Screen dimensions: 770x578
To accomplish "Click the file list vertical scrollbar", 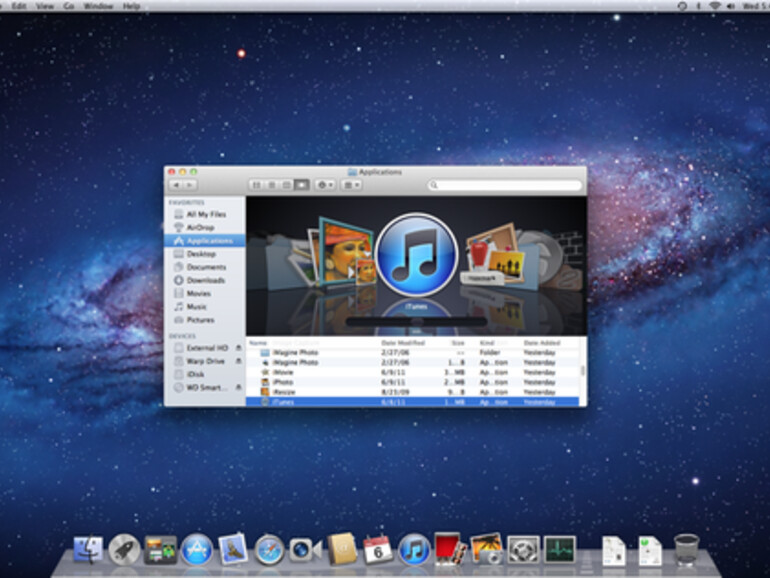I will [583, 372].
